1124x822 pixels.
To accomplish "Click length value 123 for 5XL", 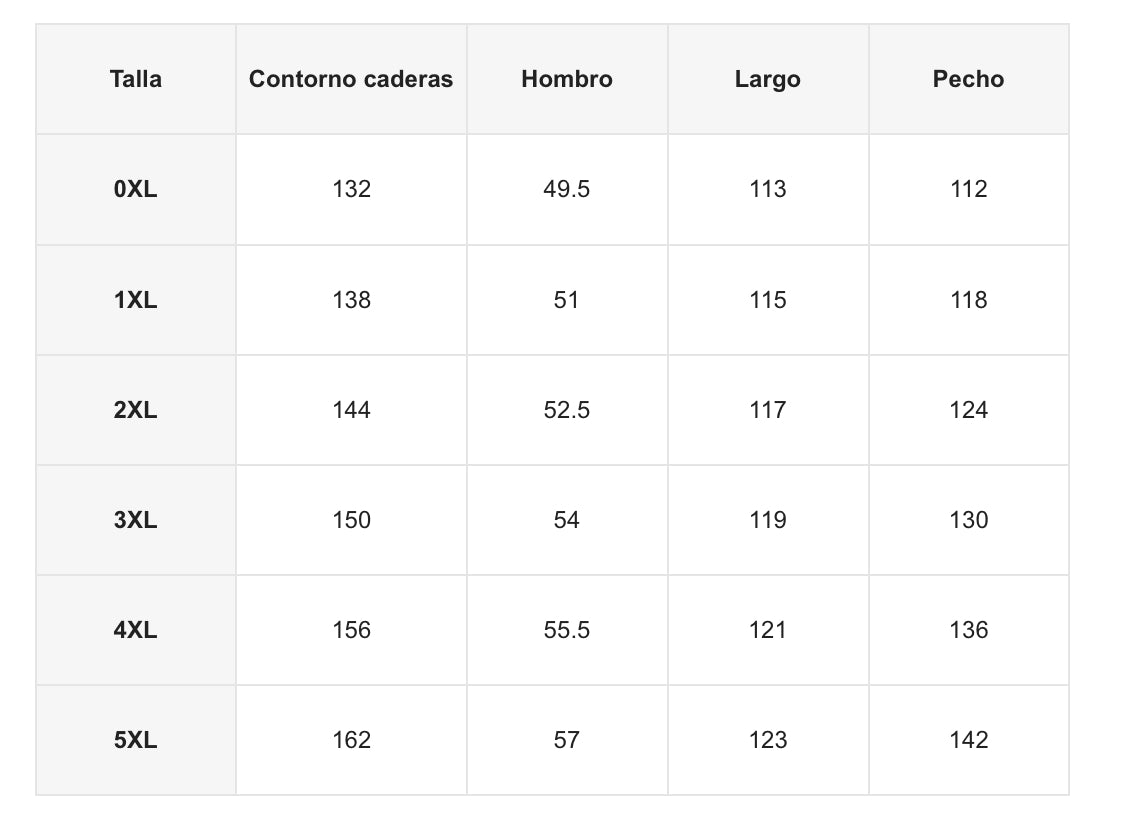I will tap(768, 740).
